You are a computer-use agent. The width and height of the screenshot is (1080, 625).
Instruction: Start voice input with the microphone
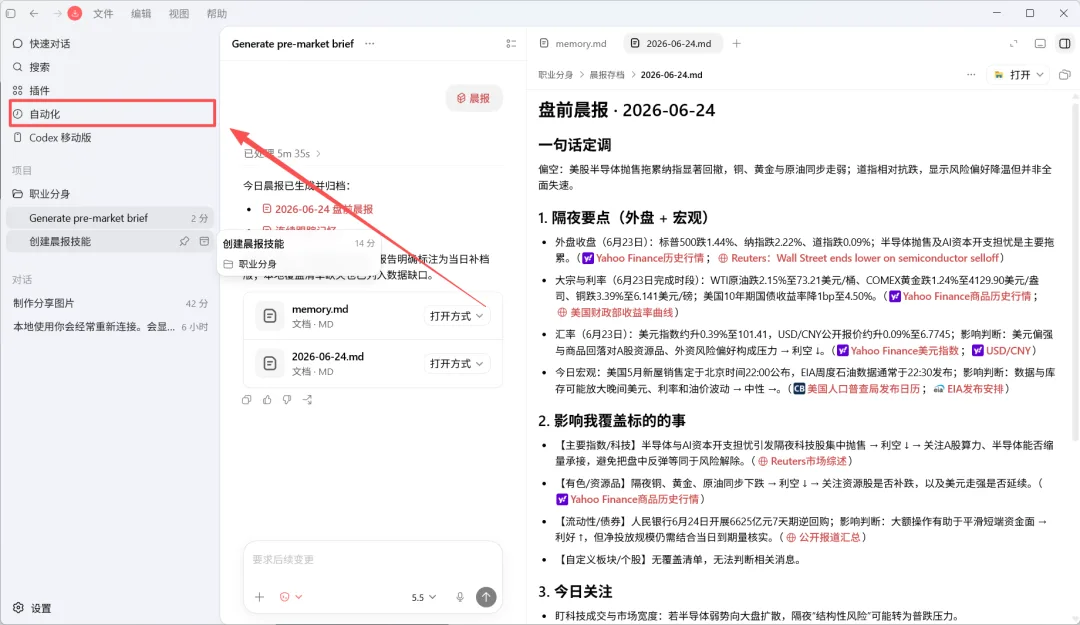coord(460,597)
